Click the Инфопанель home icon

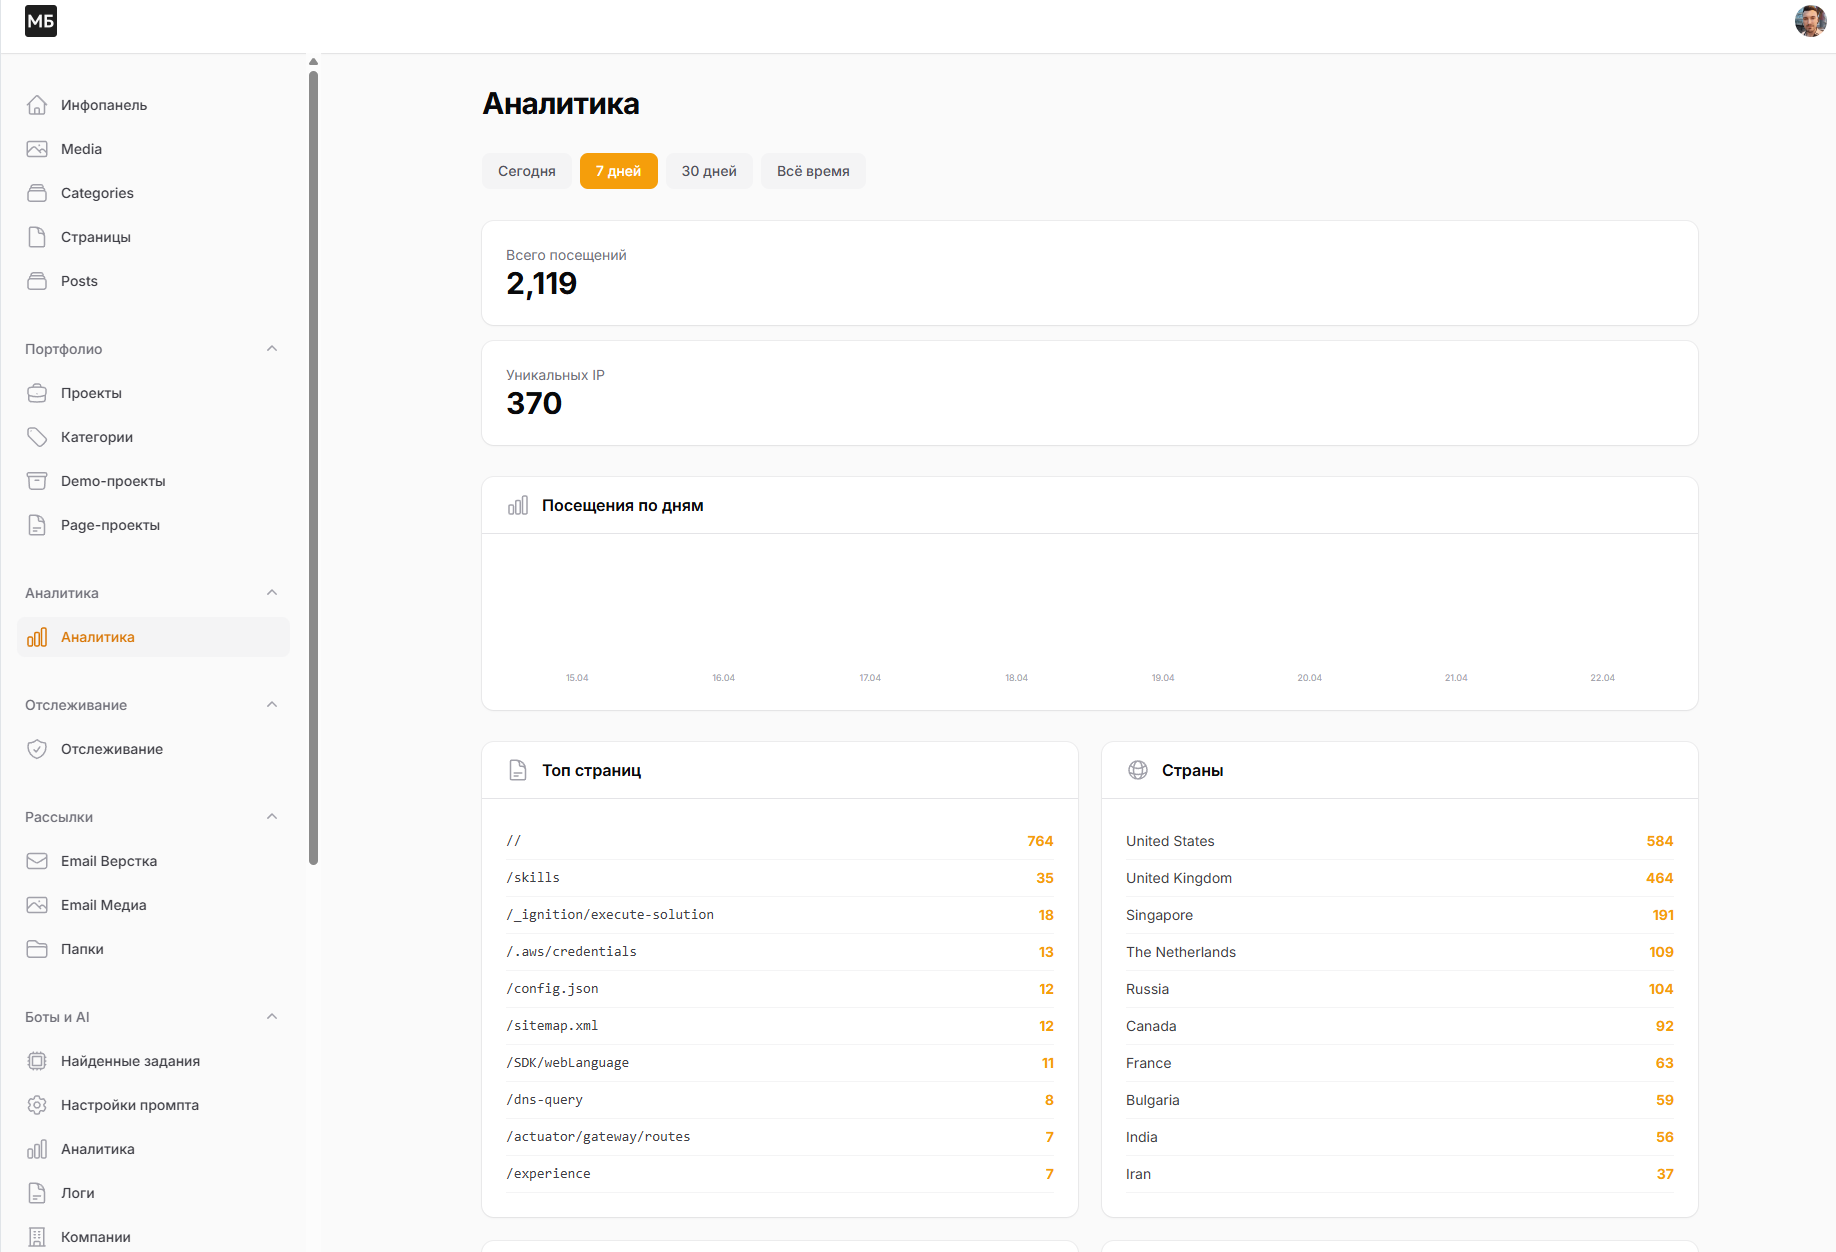37,105
